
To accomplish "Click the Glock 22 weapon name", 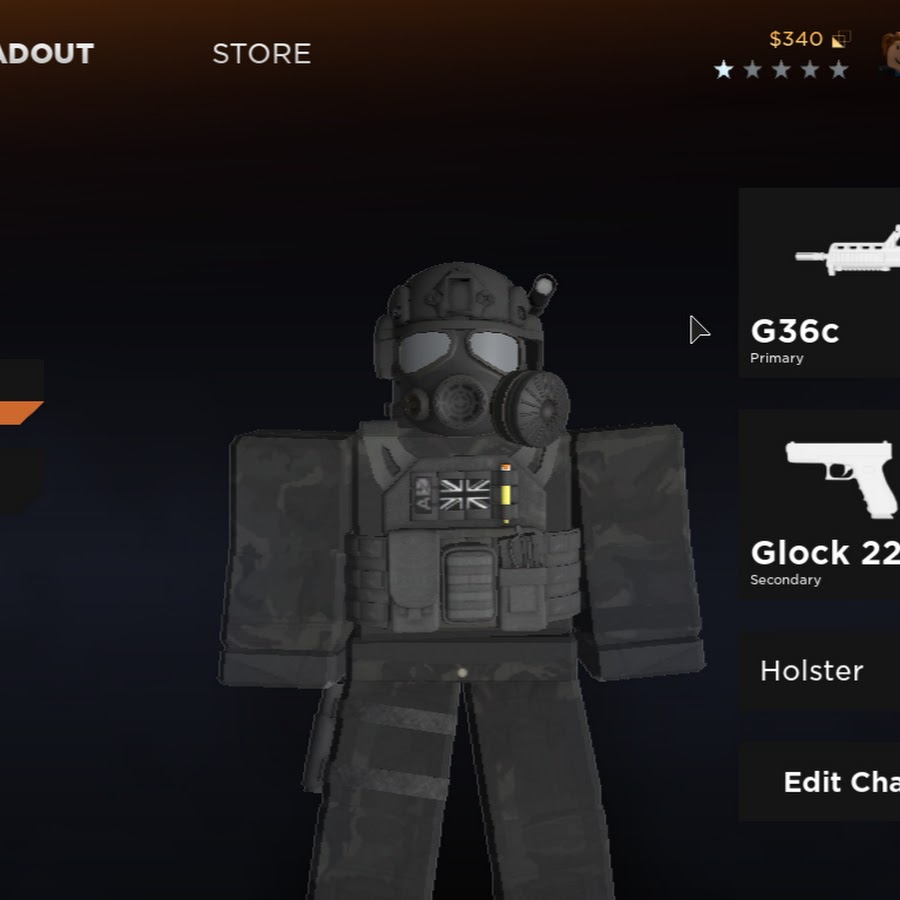I will coord(825,553).
